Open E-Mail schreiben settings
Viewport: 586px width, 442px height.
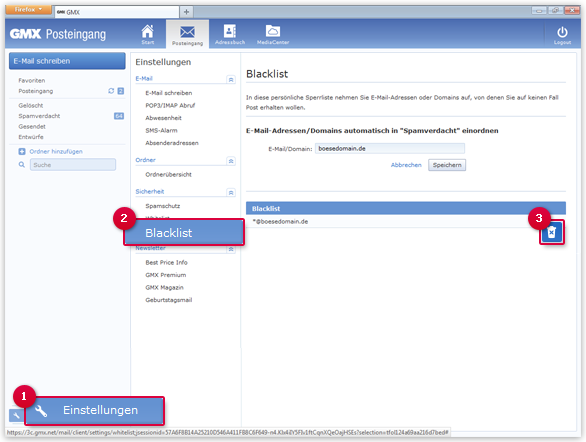pyautogui.click(x=169, y=93)
